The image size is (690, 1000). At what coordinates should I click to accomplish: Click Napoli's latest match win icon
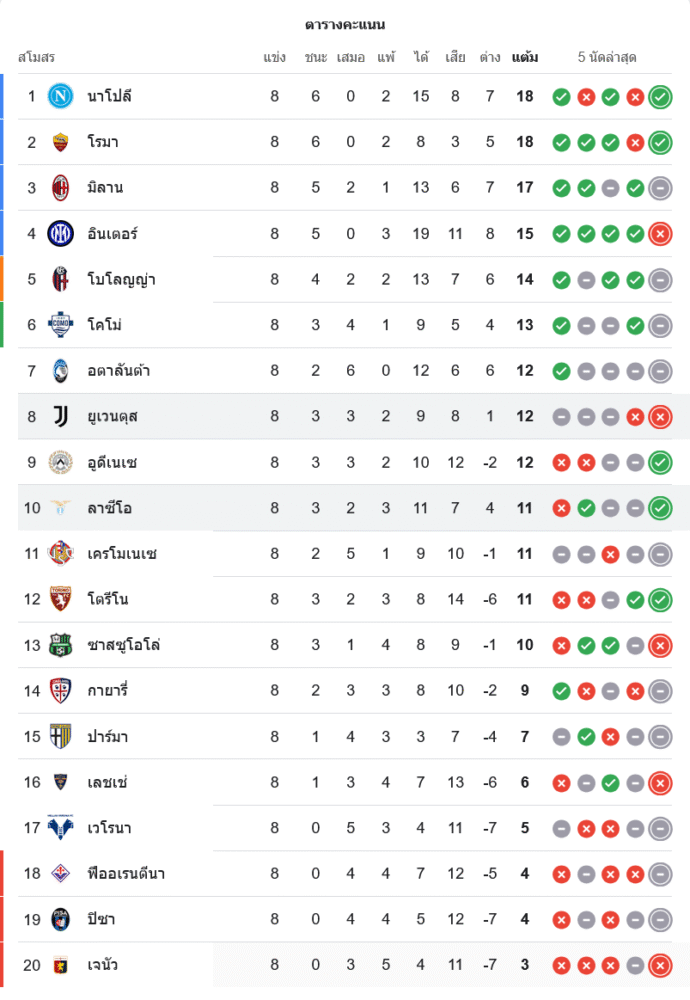[659, 97]
